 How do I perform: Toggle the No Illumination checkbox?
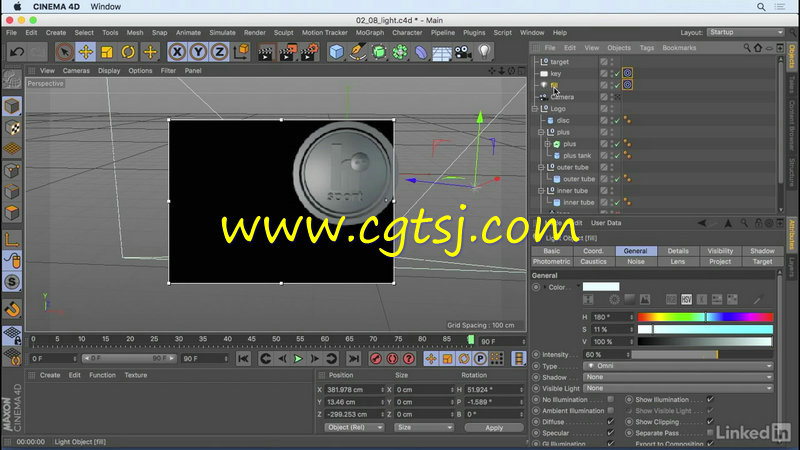click(611, 399)
